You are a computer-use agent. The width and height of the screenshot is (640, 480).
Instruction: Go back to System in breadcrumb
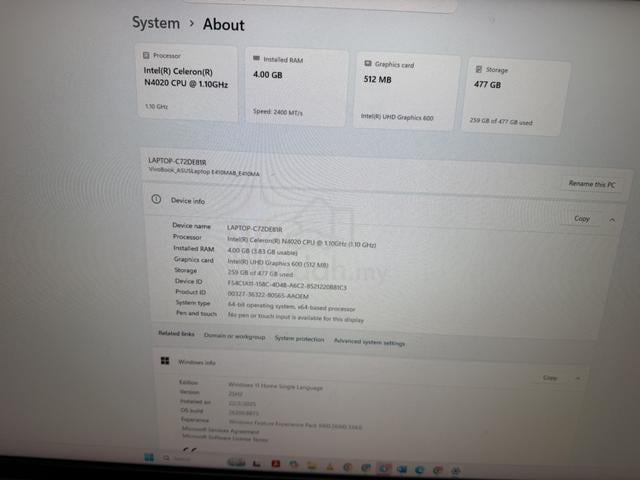pos(156,23)
